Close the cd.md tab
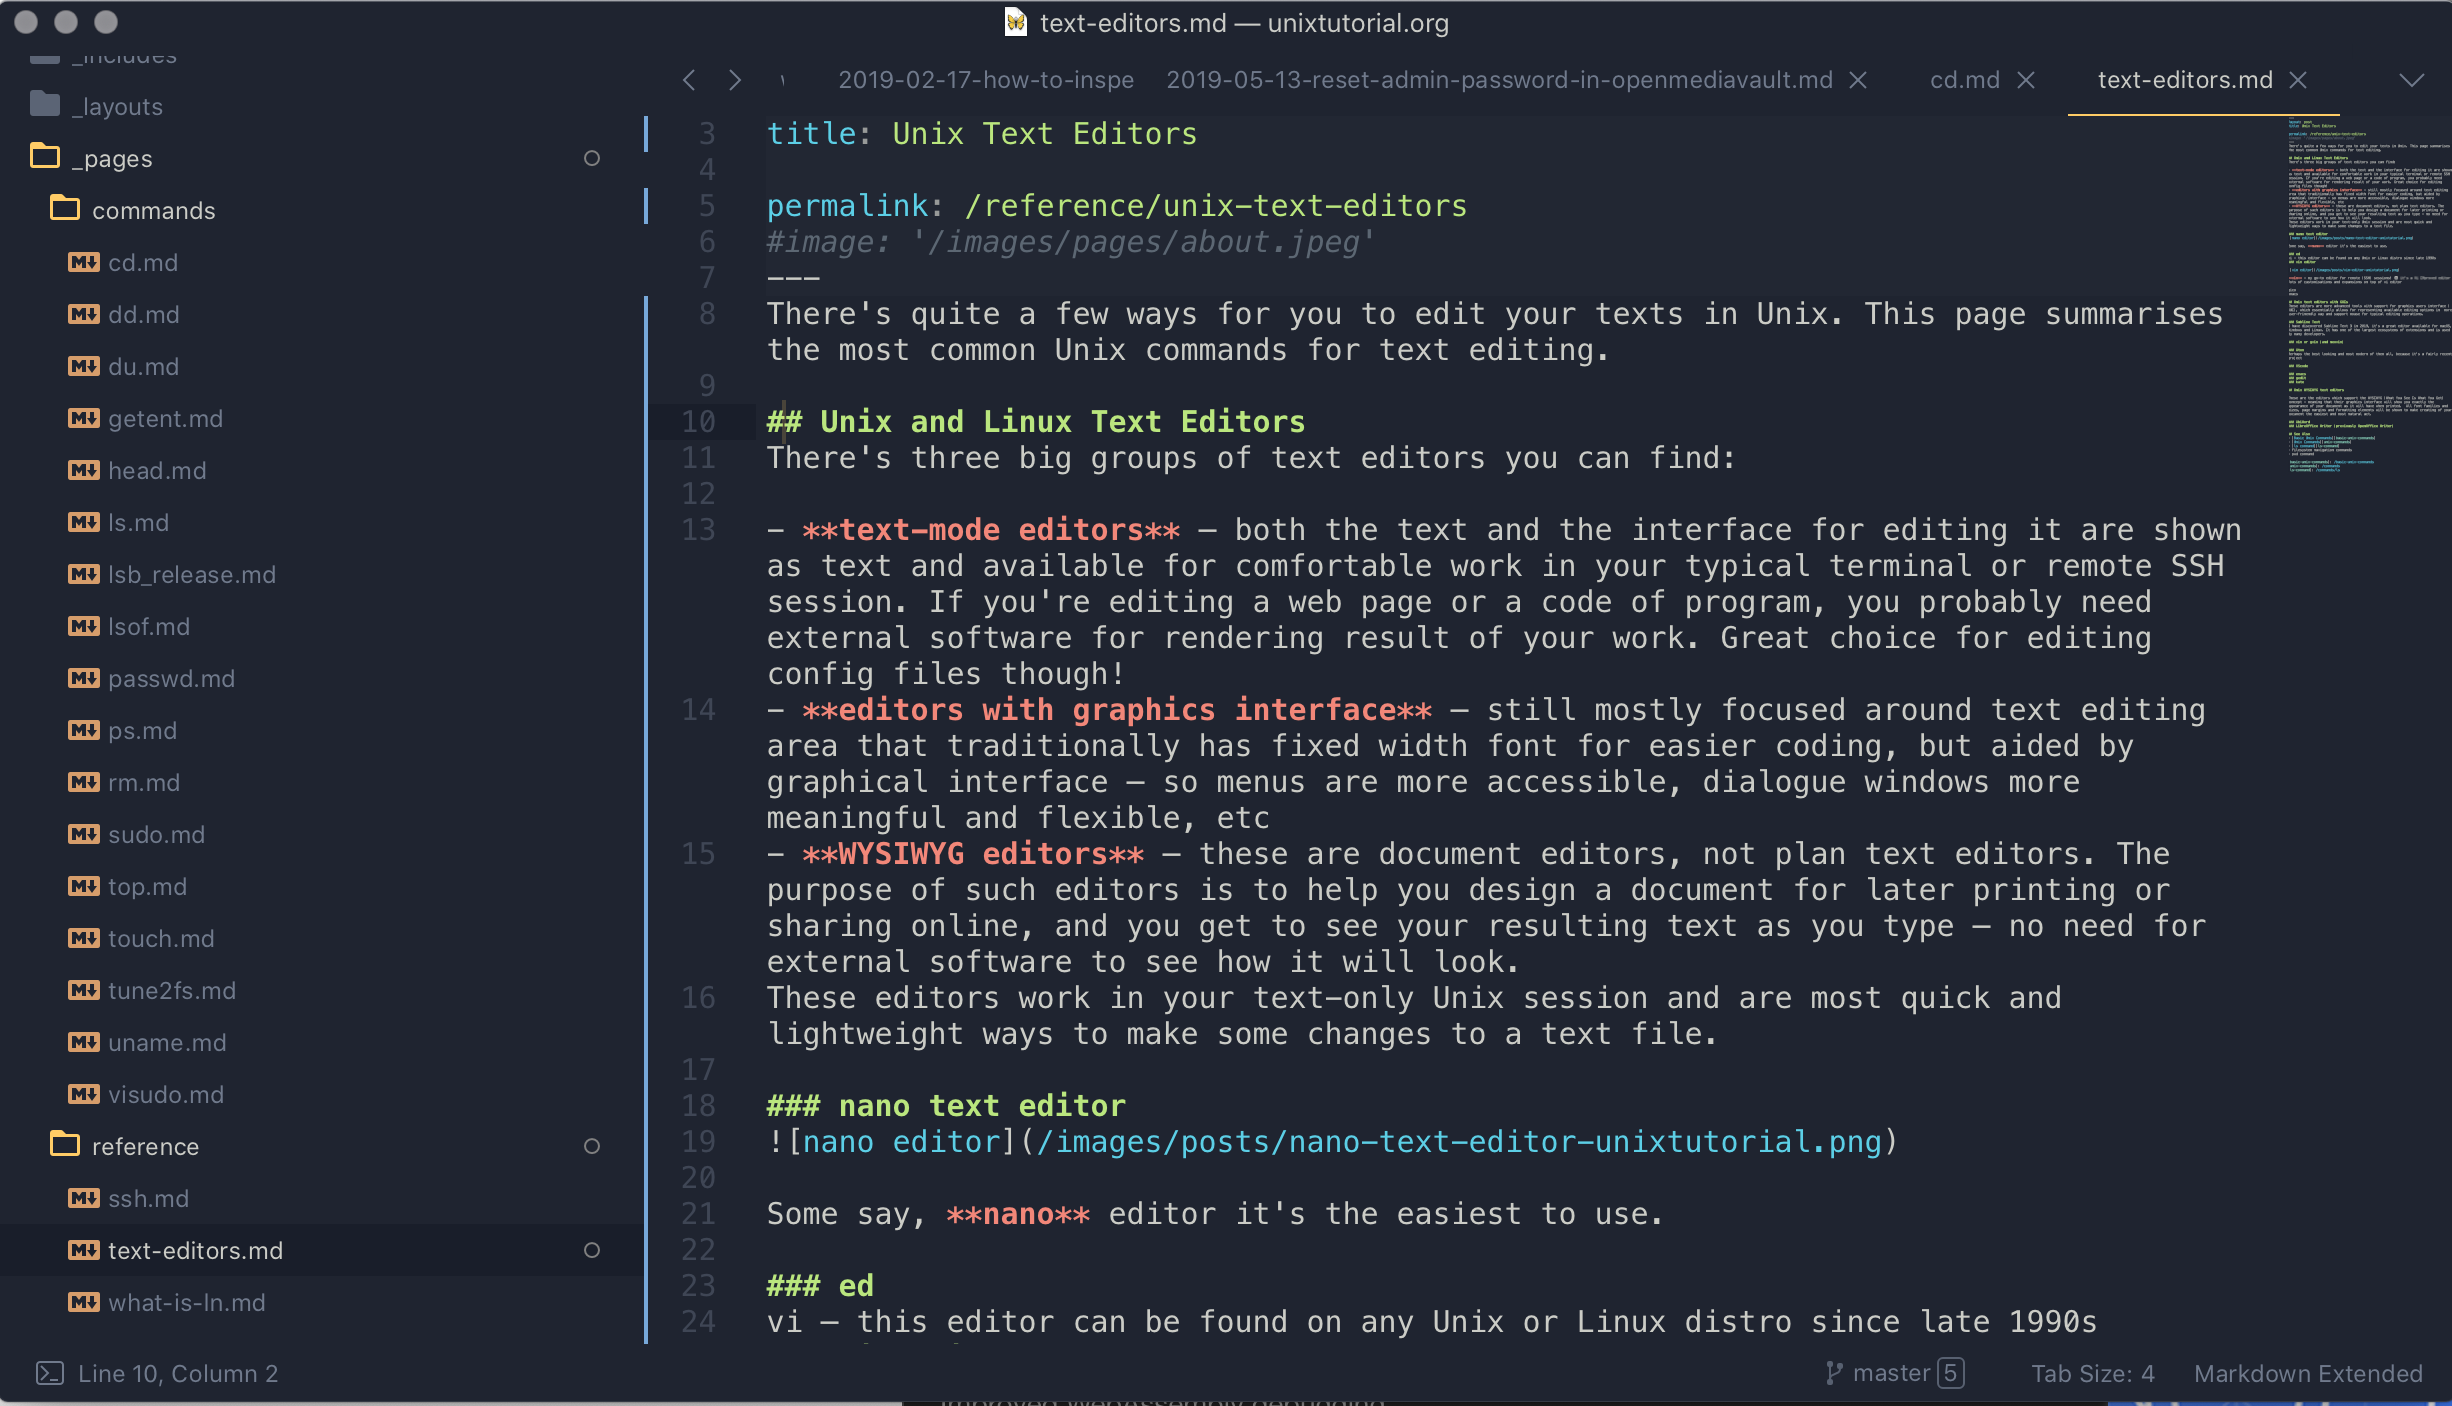The height and width of the screenshot is (1406, 2452). click(2028, 80)
